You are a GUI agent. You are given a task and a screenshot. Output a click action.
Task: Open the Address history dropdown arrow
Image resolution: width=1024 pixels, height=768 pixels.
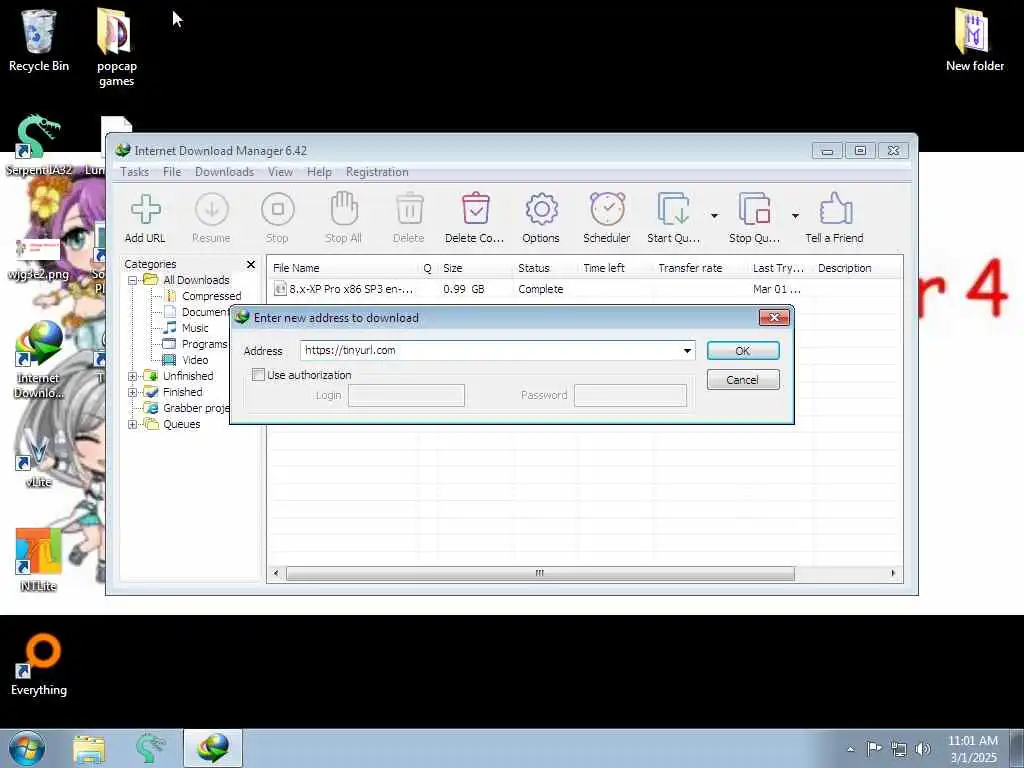pyautogui.click(x=687, y=351)
